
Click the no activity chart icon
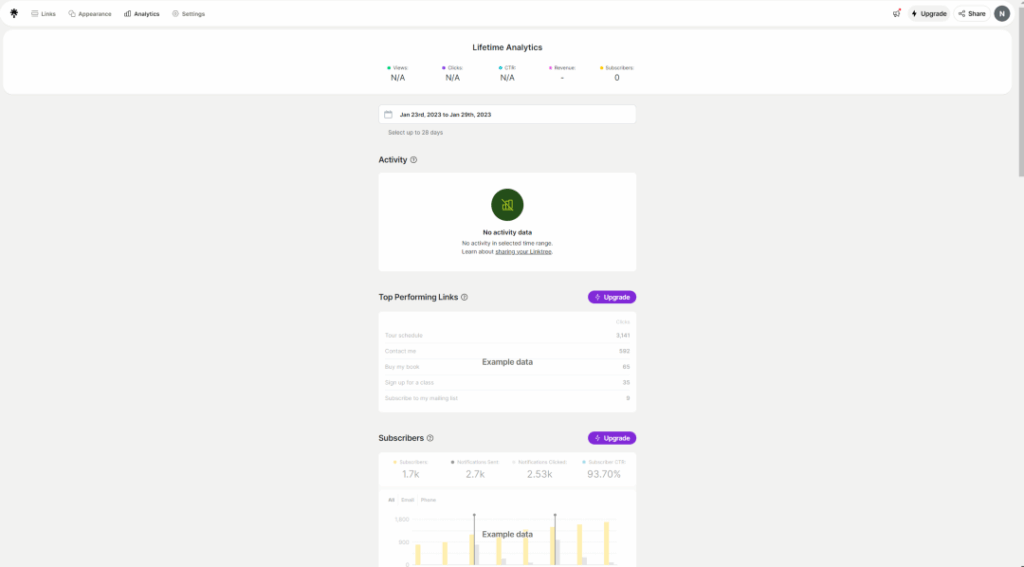(507, 205)
